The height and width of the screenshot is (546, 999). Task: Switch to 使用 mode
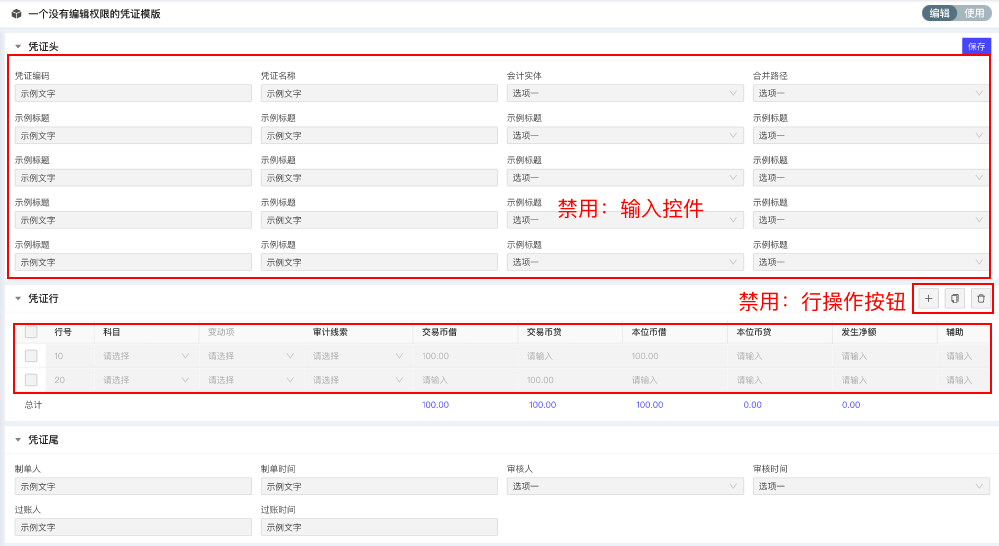[974, 13]
